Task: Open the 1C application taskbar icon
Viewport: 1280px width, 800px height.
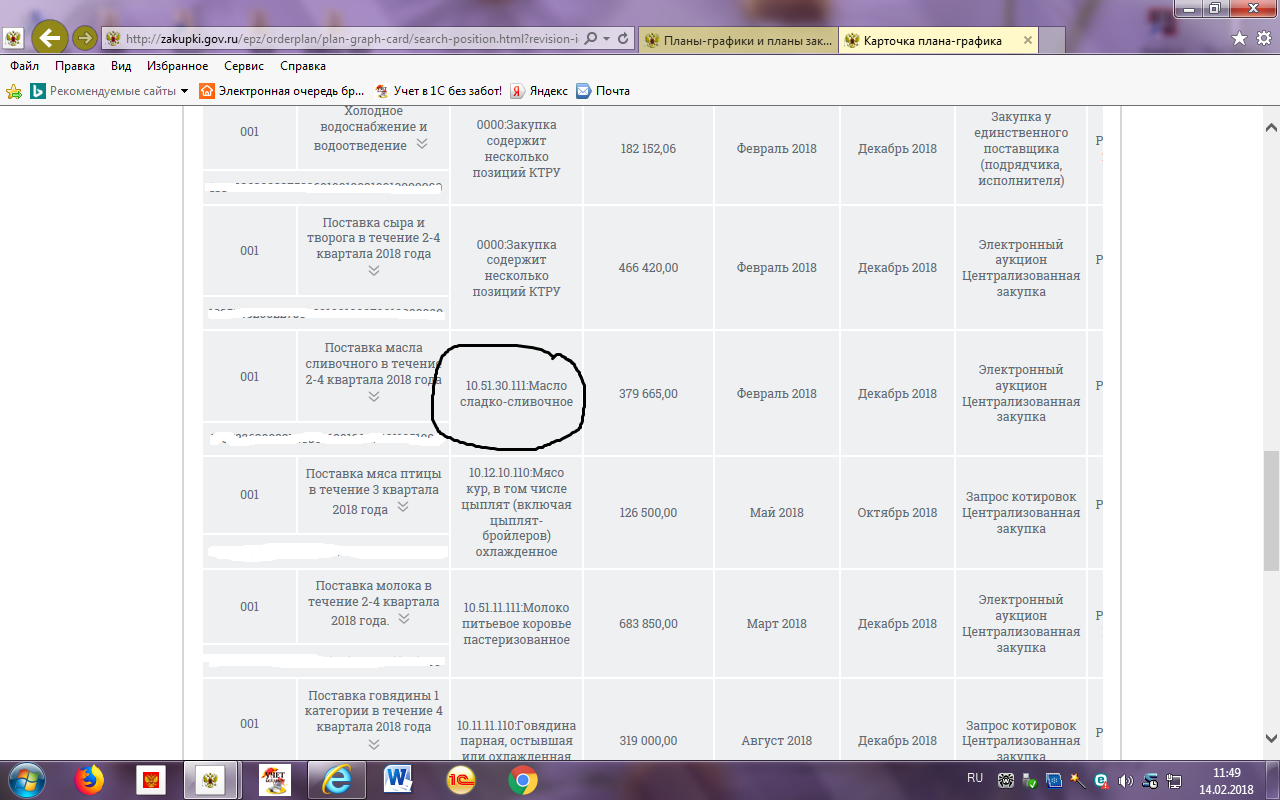Action: (x=460, y=779)
